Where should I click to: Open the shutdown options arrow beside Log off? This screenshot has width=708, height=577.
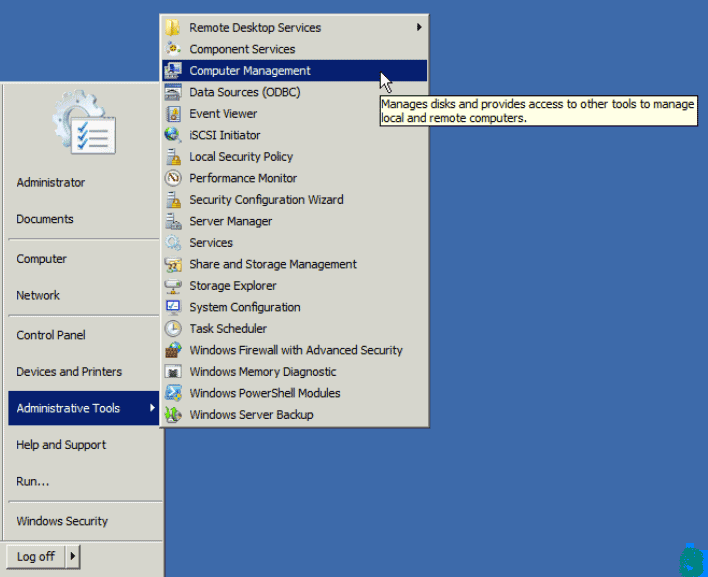(x=73, y=556)
